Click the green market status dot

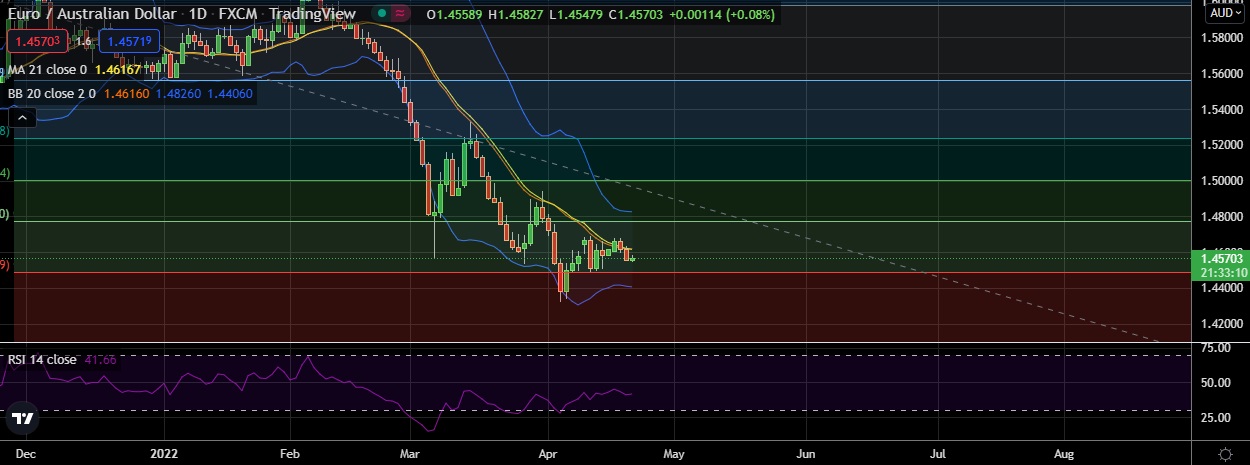pyautogui.click(x=382, y=14)
